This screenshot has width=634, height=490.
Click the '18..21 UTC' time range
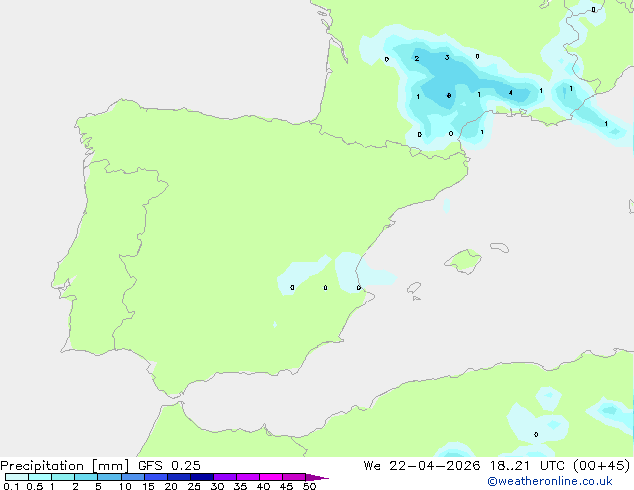(528, 466)
